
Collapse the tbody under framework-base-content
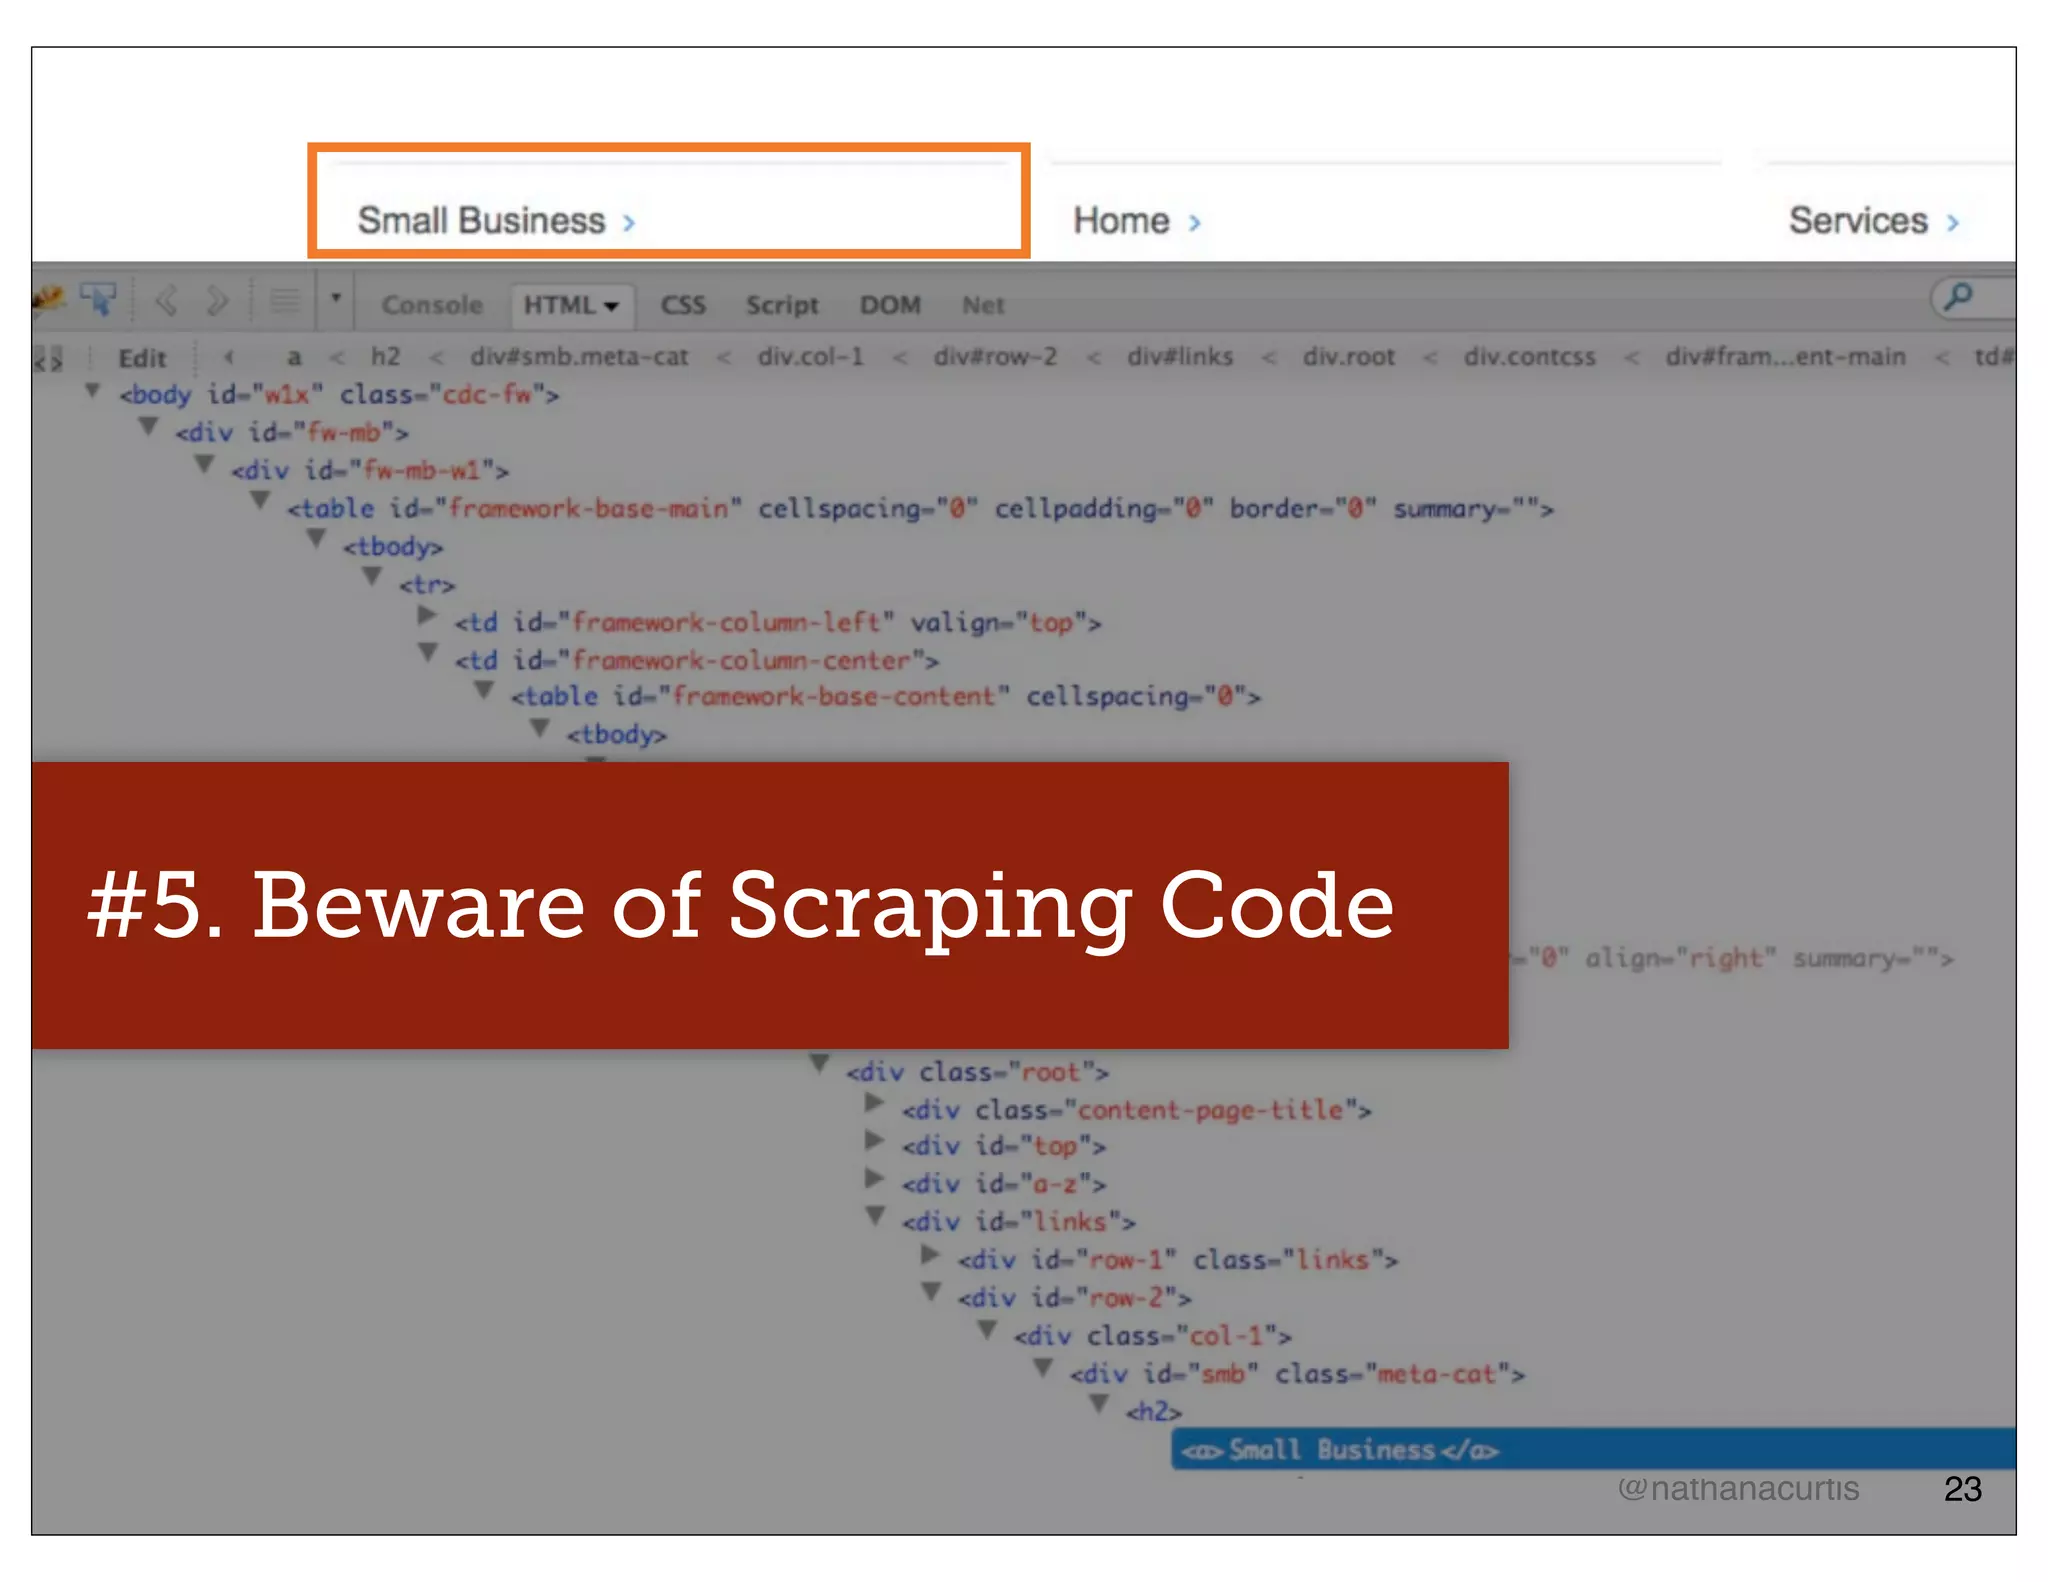click(x=540, y=728)
